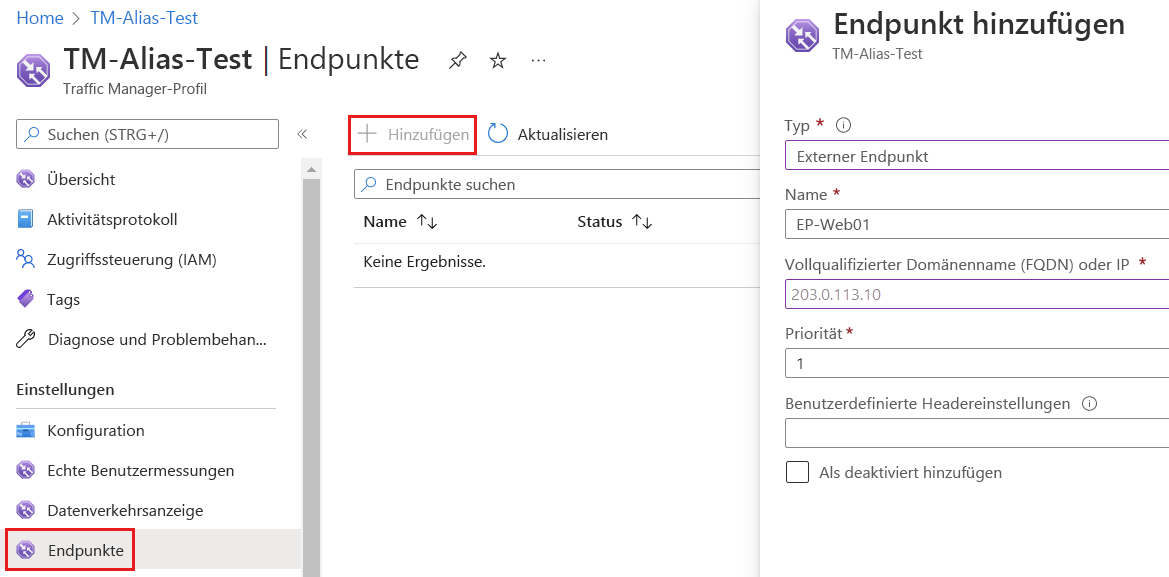The image size is (1169, 577).
Task: Enable the Als deaktiviert hinzufügen checkbox
Action: [797, 472]
